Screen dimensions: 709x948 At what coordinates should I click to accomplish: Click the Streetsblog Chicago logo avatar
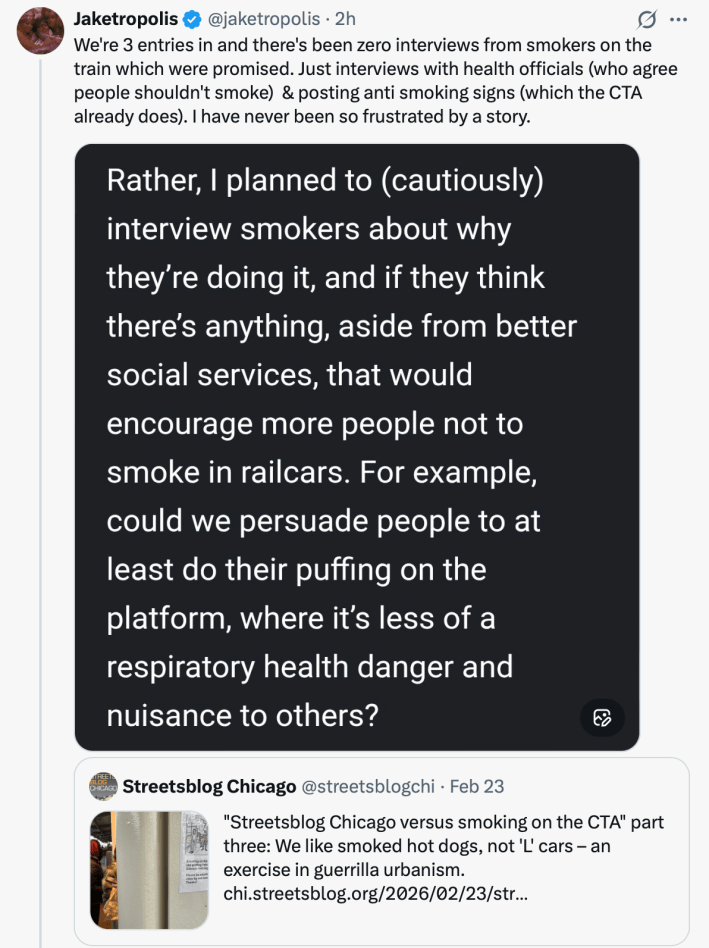[x=103, y=786]
